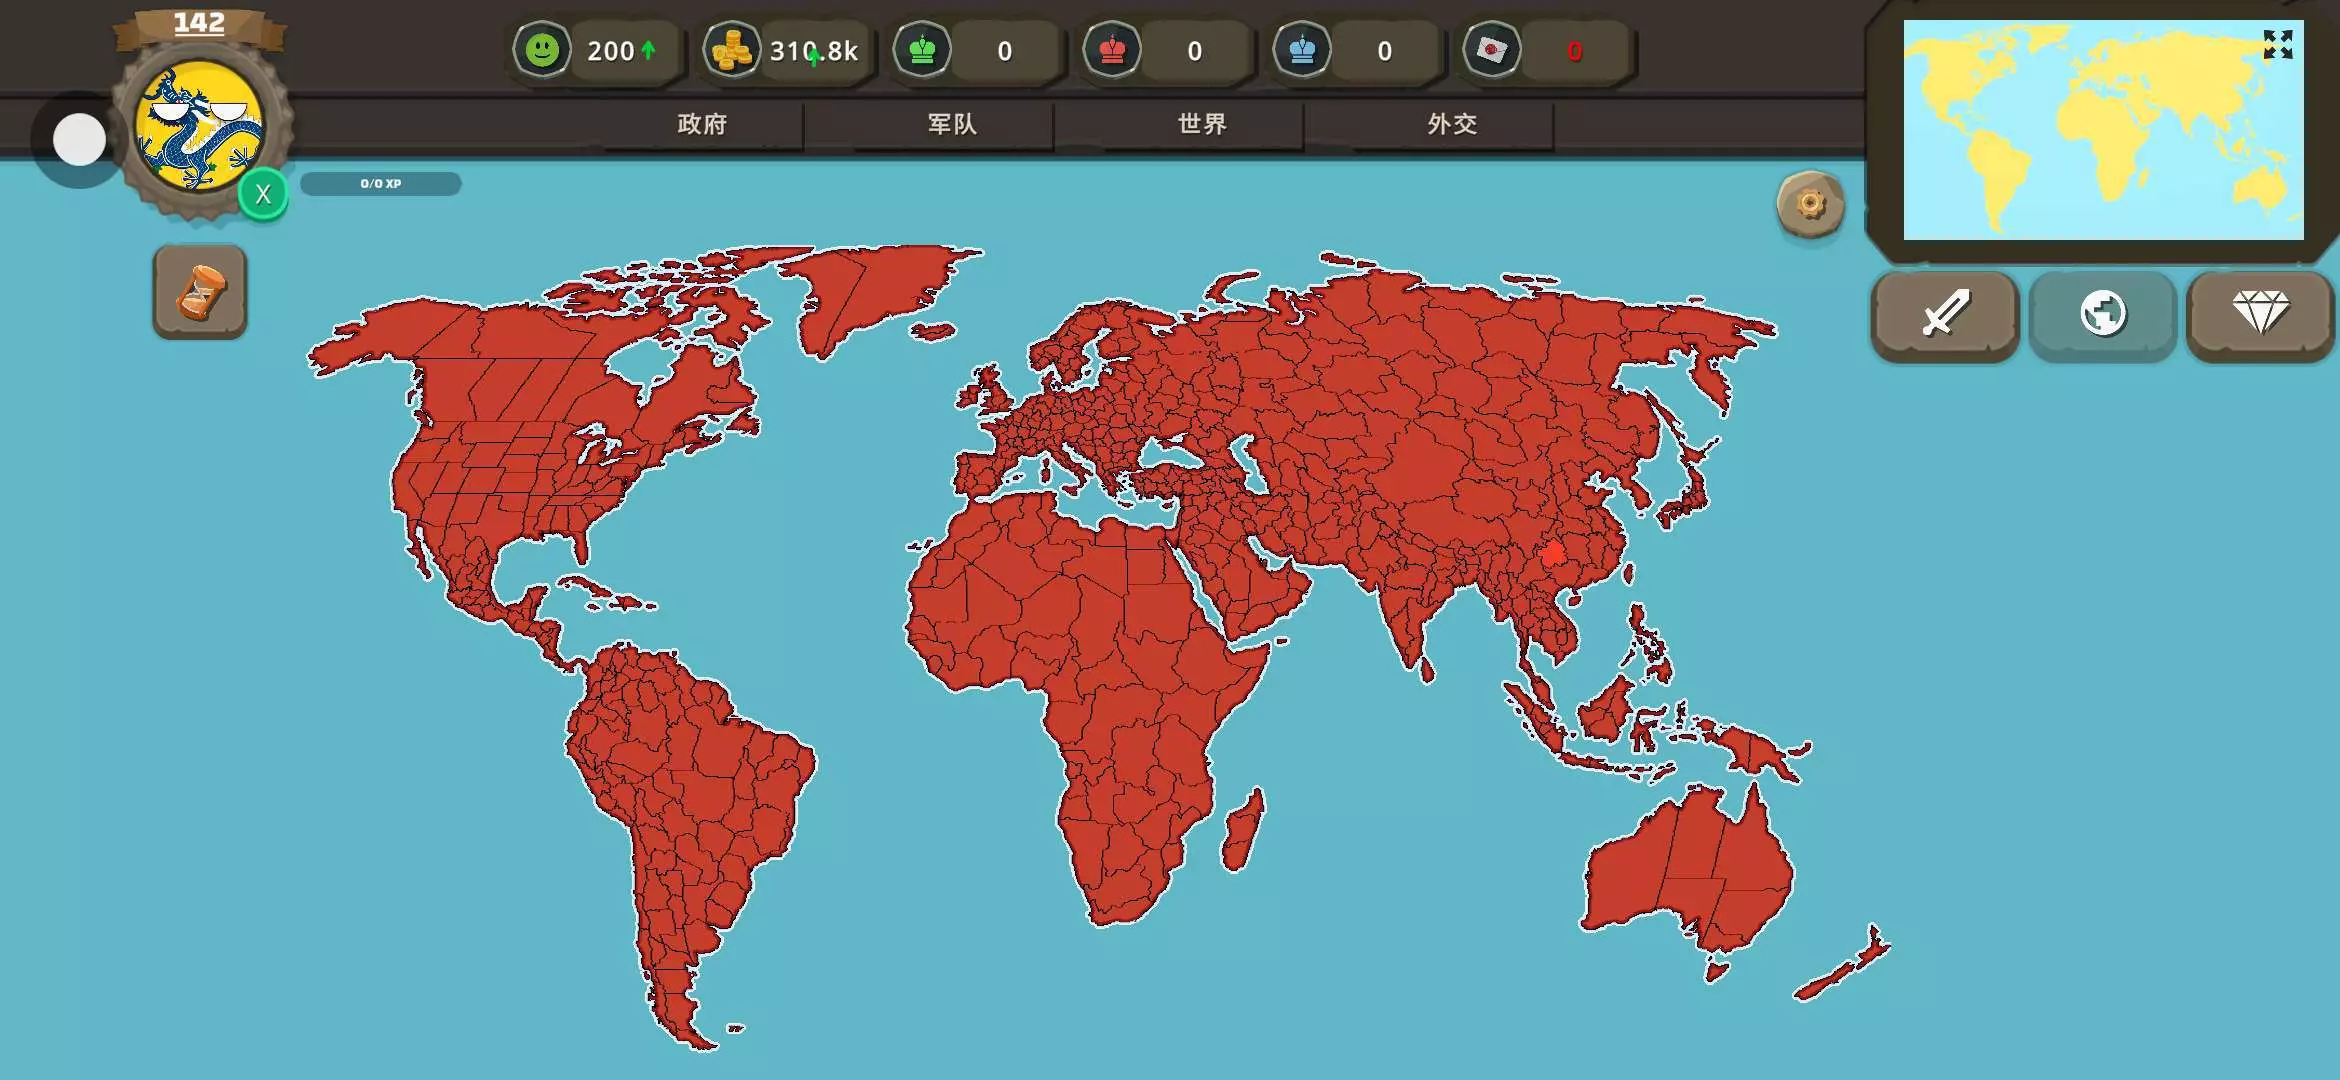Switch to the globe map mode

coord(2103,314)
